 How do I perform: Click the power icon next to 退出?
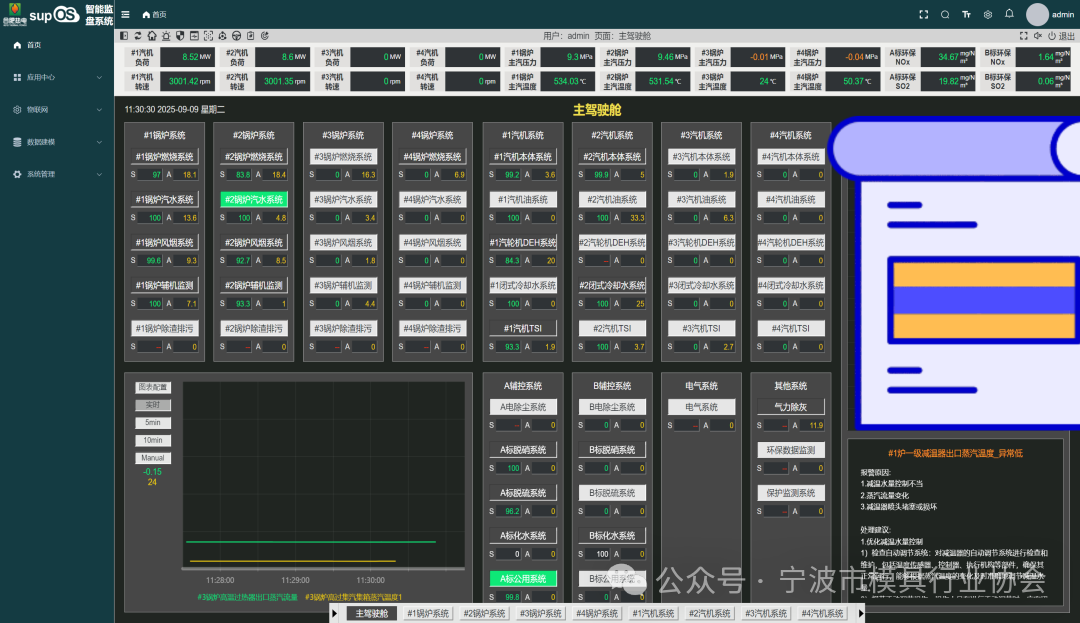click(1052, 36)
